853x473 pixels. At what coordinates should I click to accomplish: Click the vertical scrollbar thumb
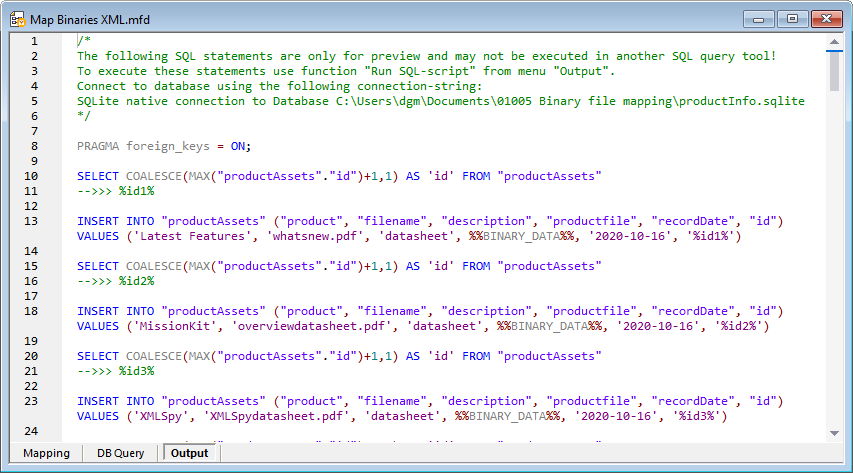coord(835,72)
